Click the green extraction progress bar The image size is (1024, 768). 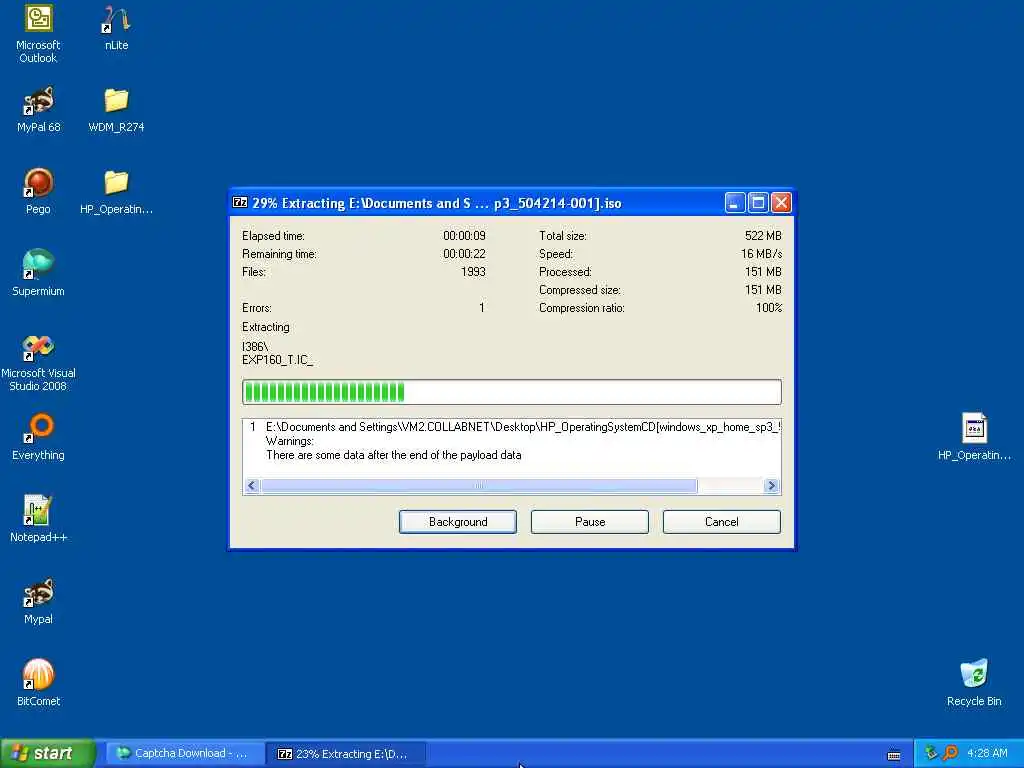point(511,392)
